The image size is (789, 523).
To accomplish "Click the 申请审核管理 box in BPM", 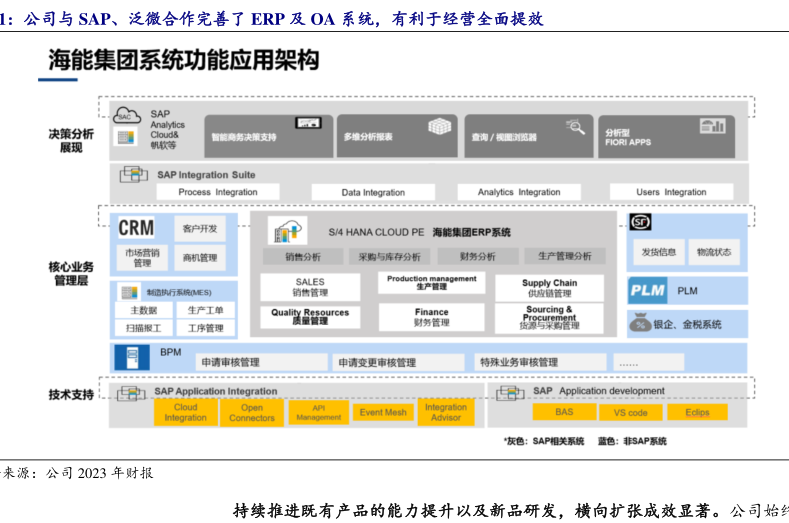I will point(262,362).
